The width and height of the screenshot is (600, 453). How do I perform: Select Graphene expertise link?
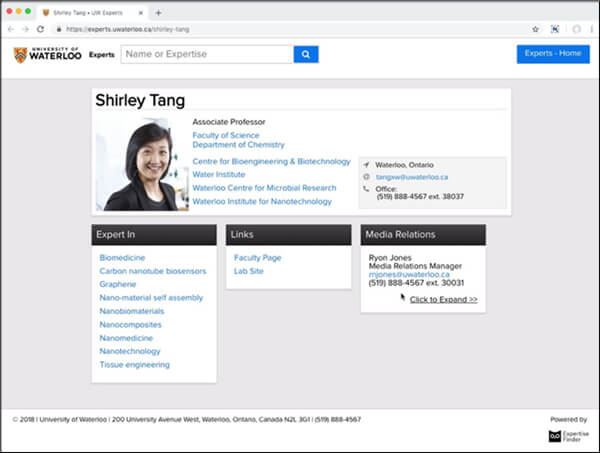118,284
